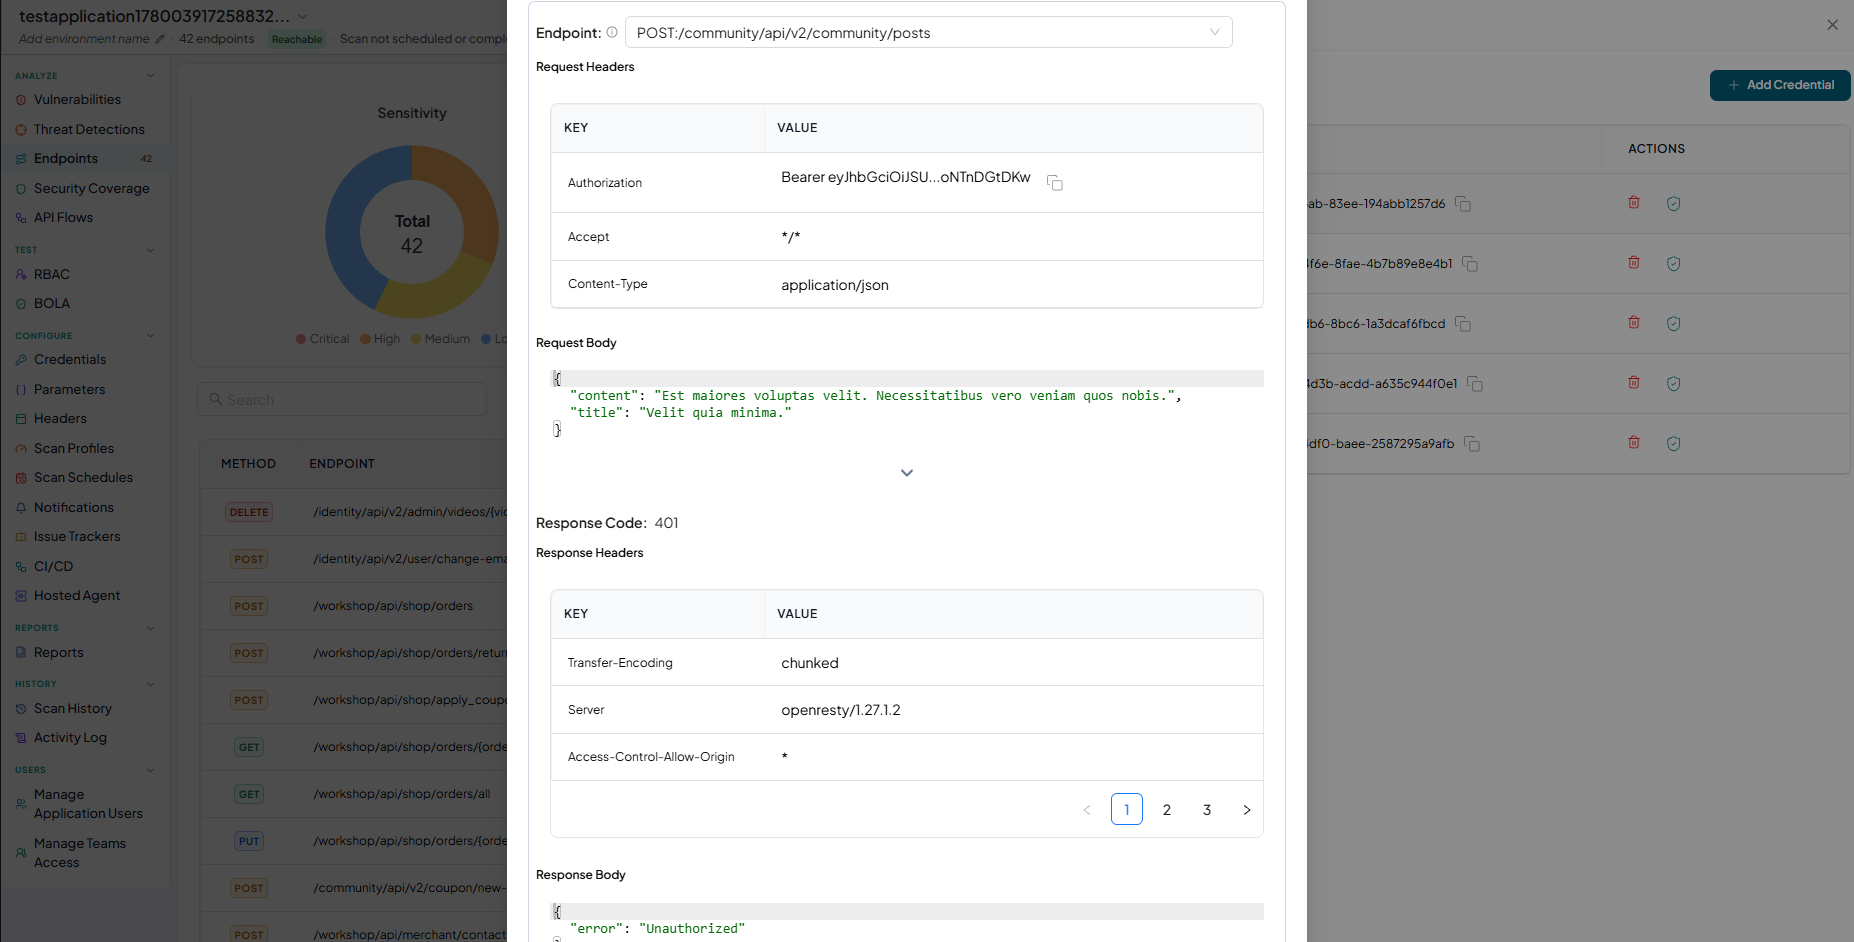Delete credential ending 2587295a9afb
Viewport: 1854px width, 942px height.
(1634, 443)
